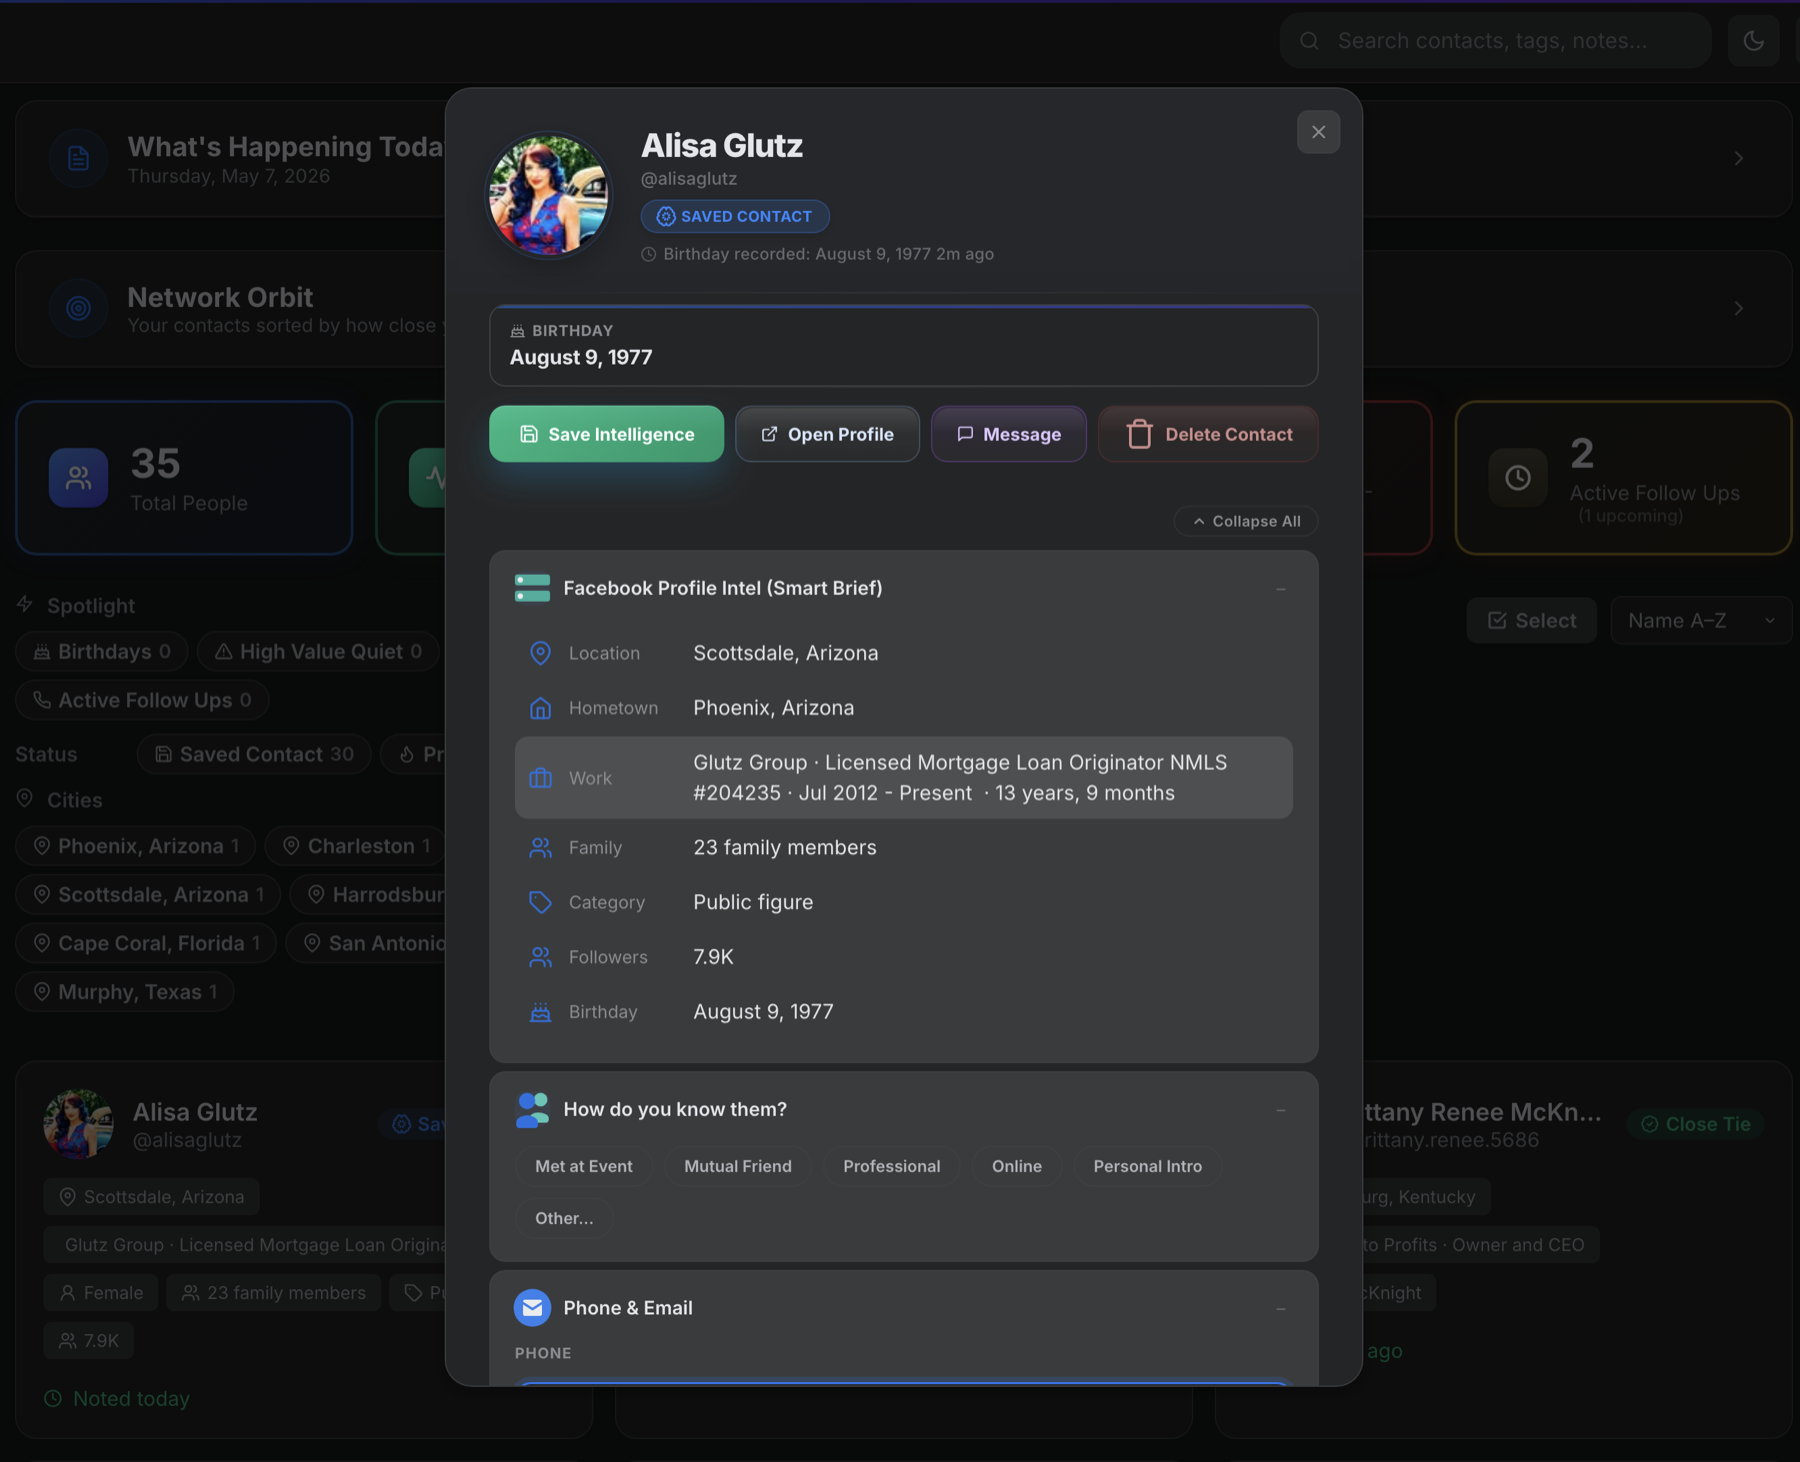The height and width of the screenshot is (1462, 1800).
Task: Filter by Cape Coral, Florida chip
Action: click(146, 943)
